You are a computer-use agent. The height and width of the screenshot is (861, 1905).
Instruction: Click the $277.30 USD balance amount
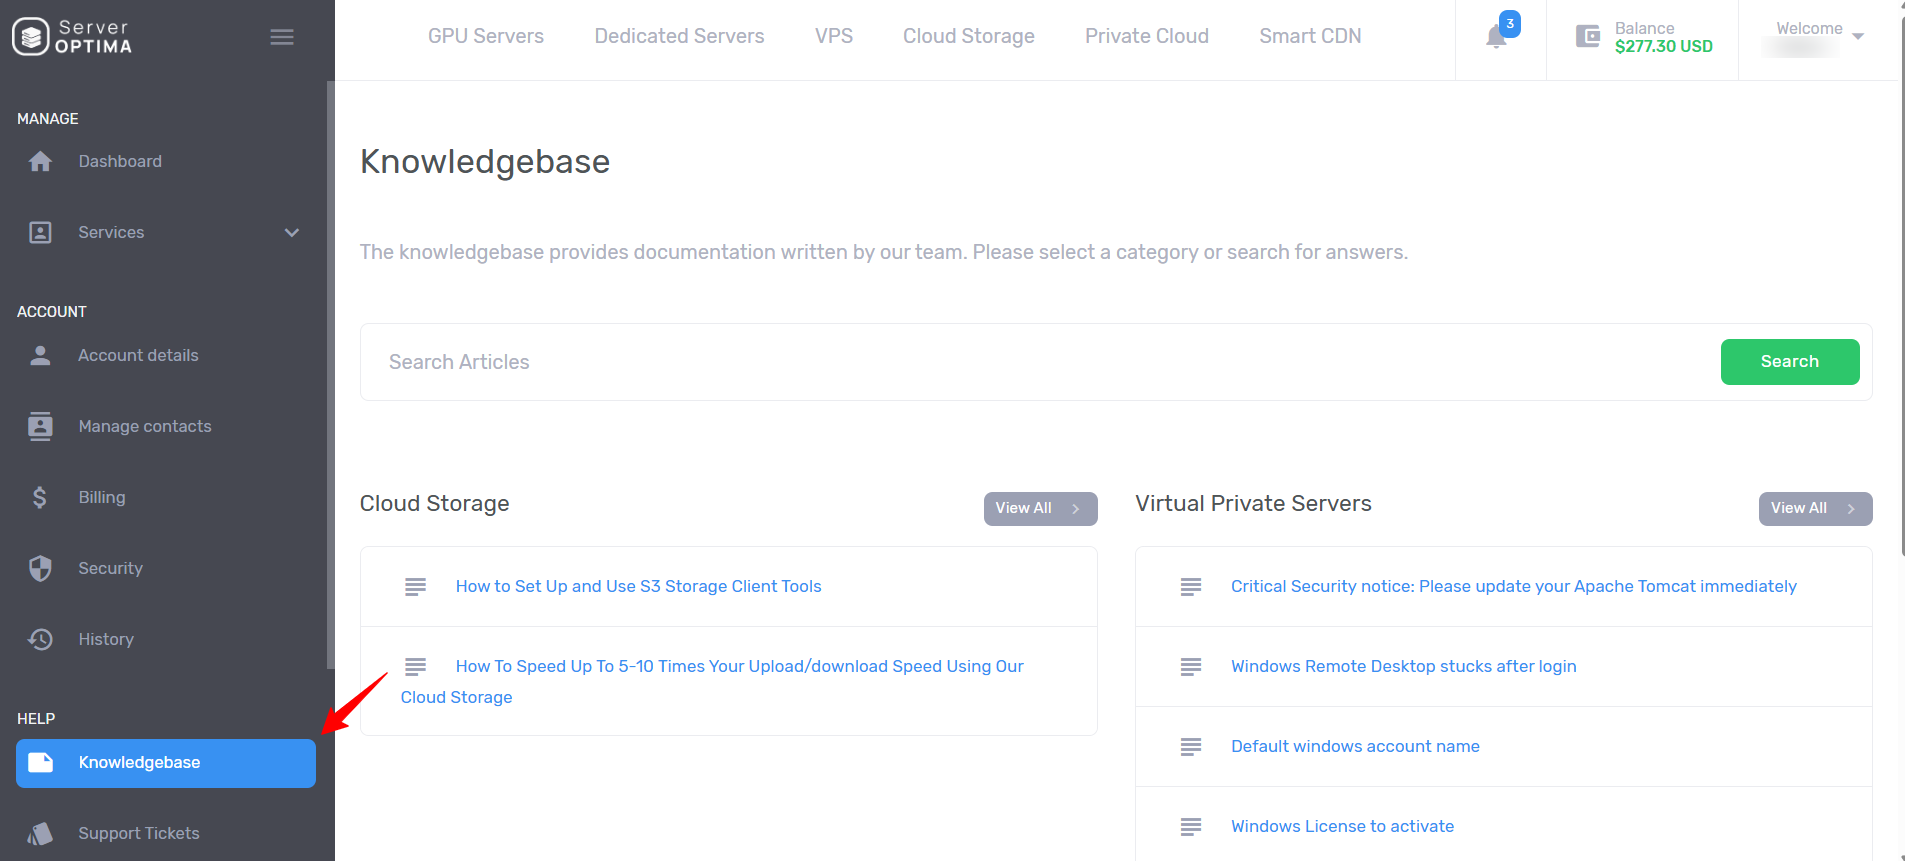tap(1664, 46)
